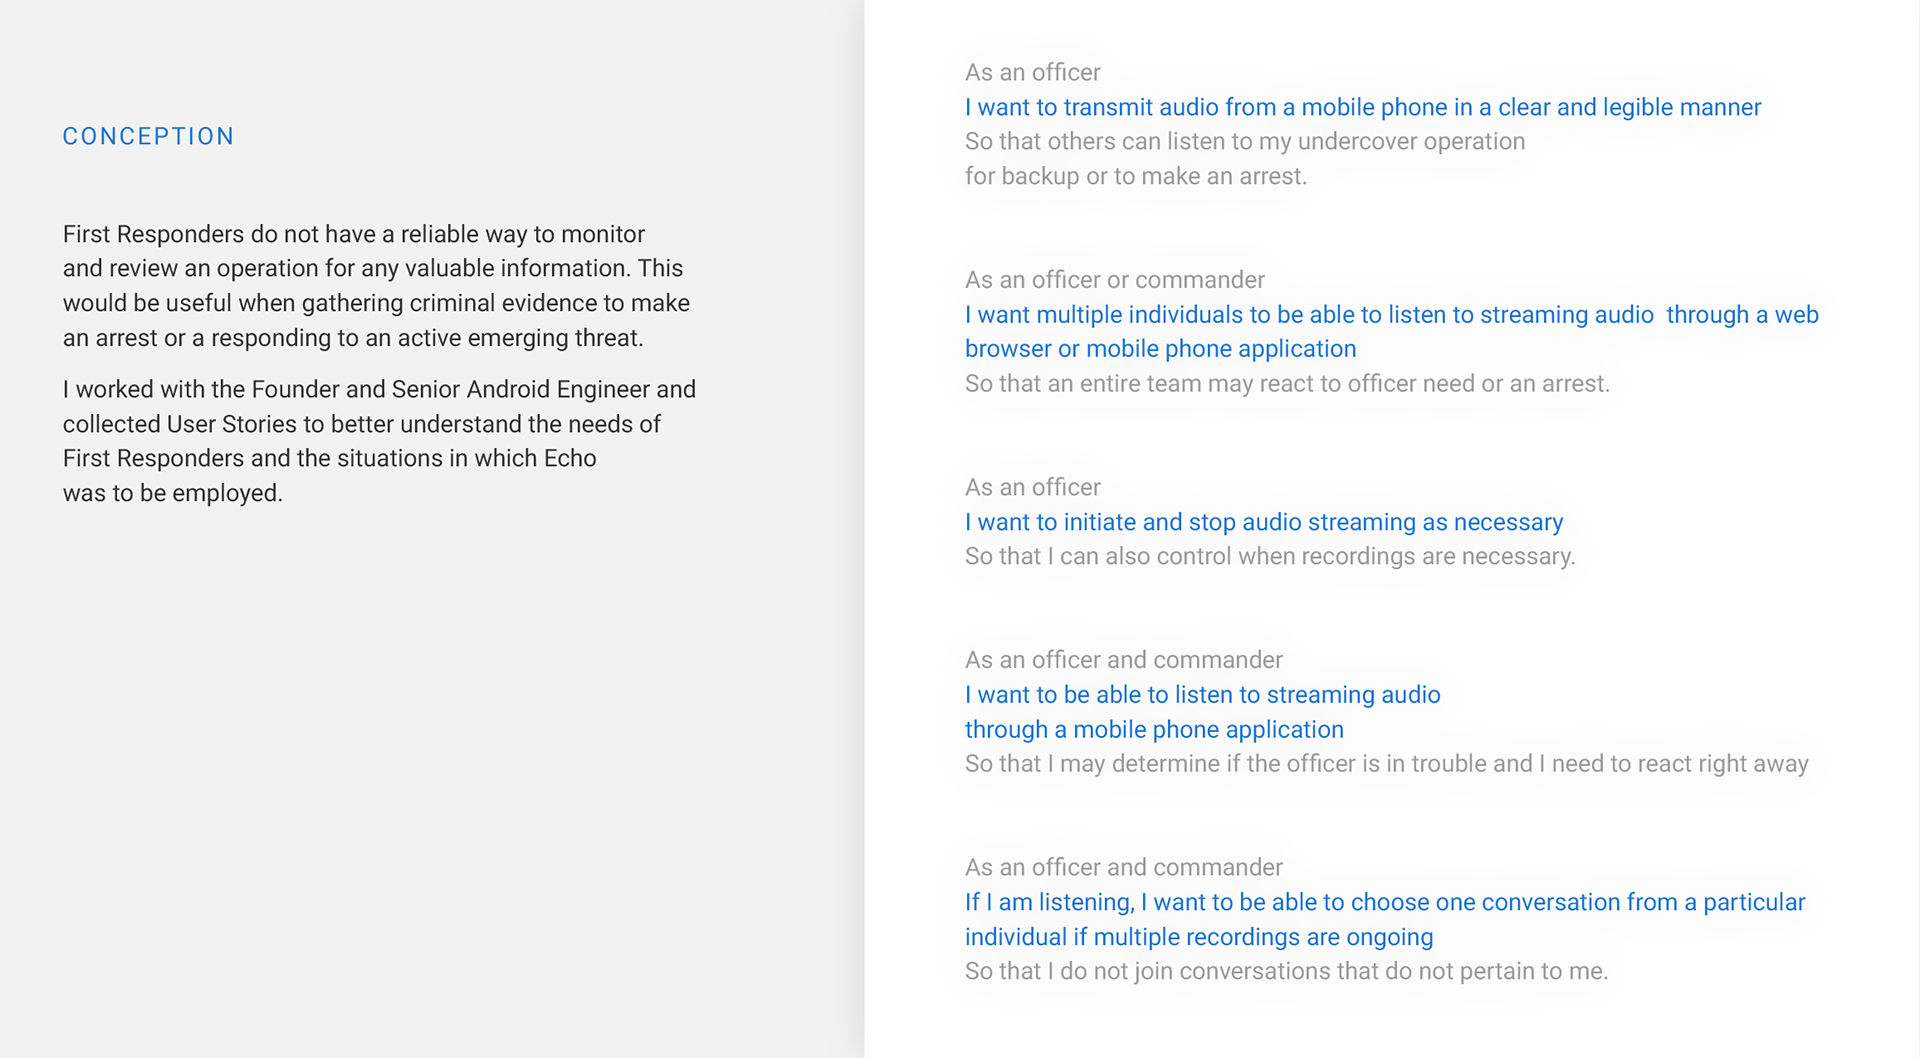Click "As an officer" above the initiate-and-stop story
The height and width of the screenshot is (1058, 1920).
click(1032, 487)
